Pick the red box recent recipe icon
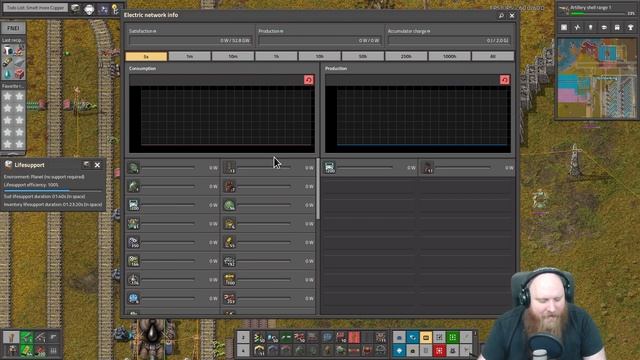The image size is (640, 360). coord(19,74)
